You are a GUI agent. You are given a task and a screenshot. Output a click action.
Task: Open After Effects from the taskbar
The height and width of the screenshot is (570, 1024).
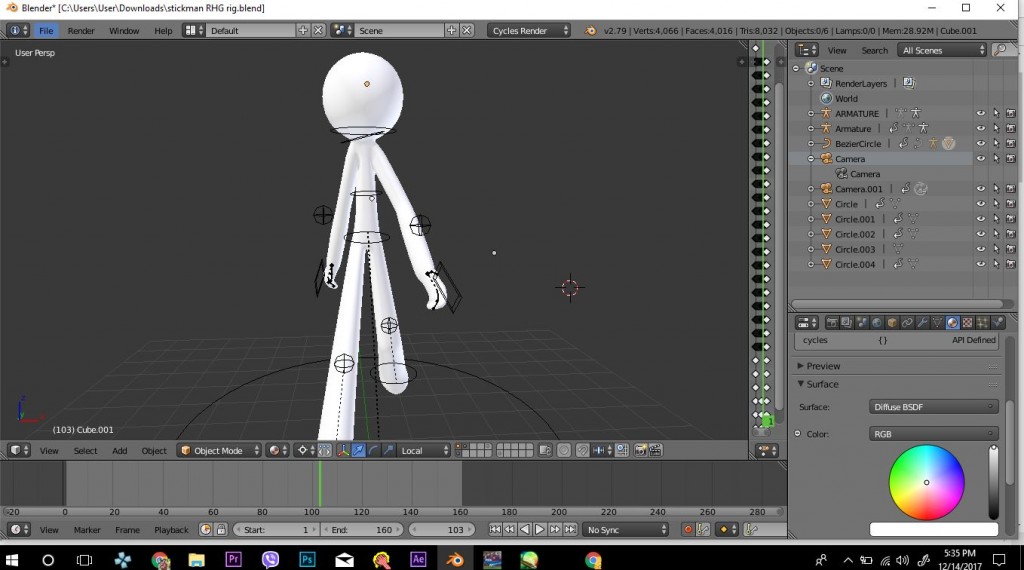click(418, 560)
